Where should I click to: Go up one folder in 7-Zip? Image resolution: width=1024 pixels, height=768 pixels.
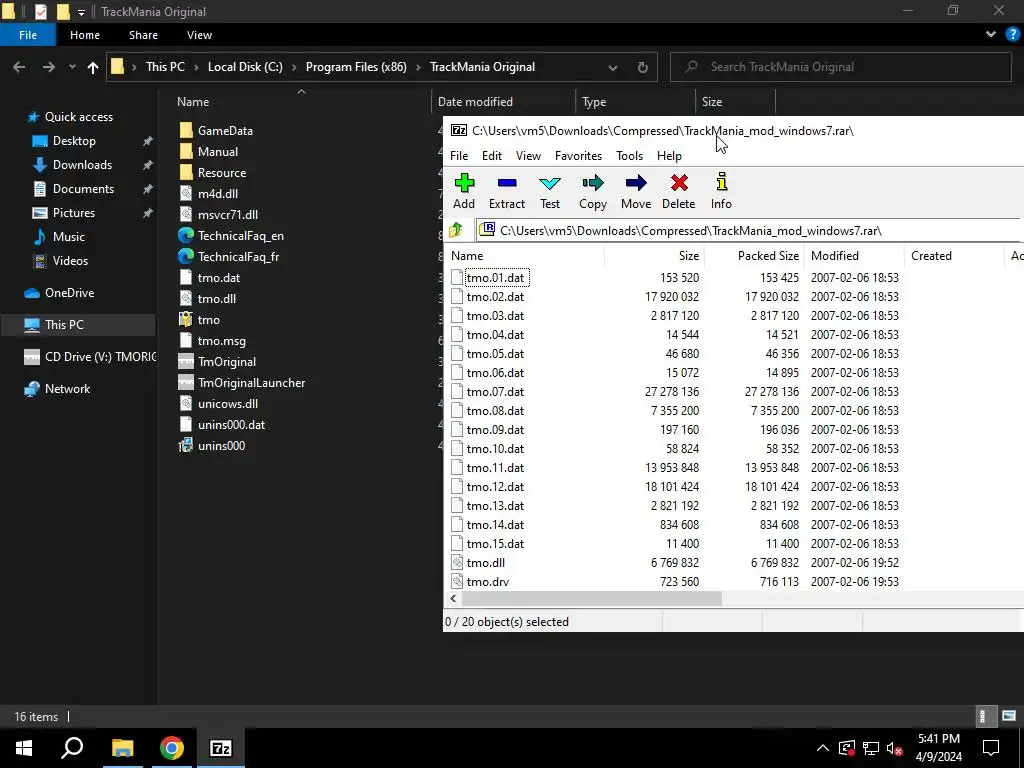pyautogui.click(x=456, y=230)
